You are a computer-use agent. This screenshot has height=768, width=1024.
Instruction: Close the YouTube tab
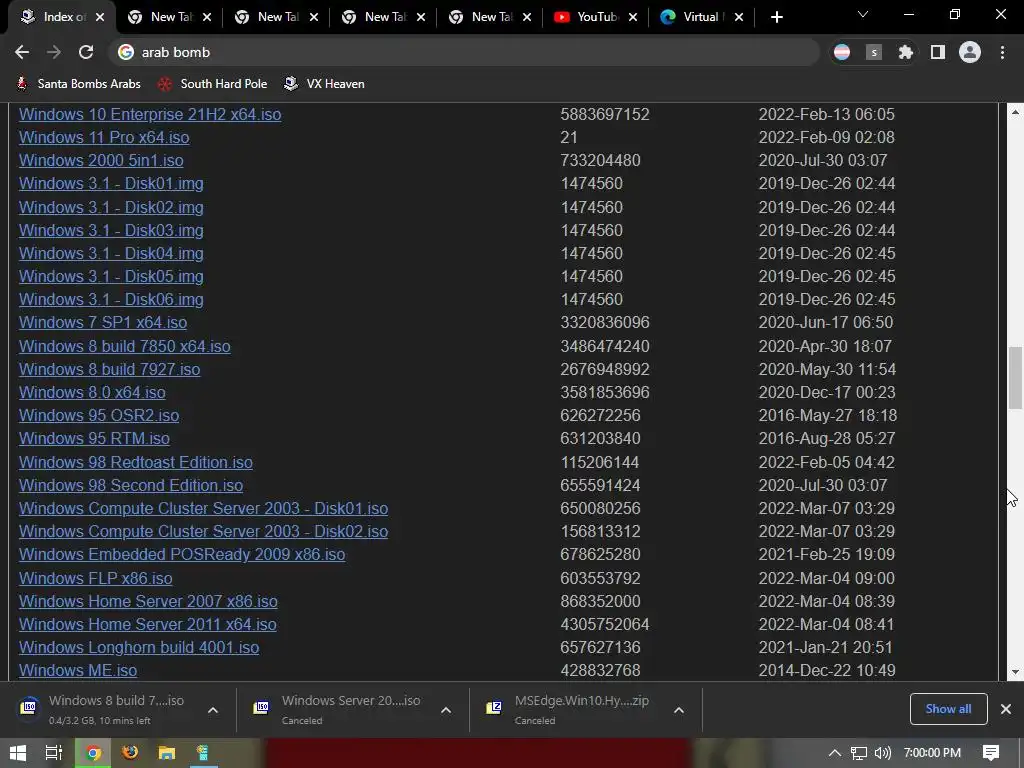[x=633, y=17]
